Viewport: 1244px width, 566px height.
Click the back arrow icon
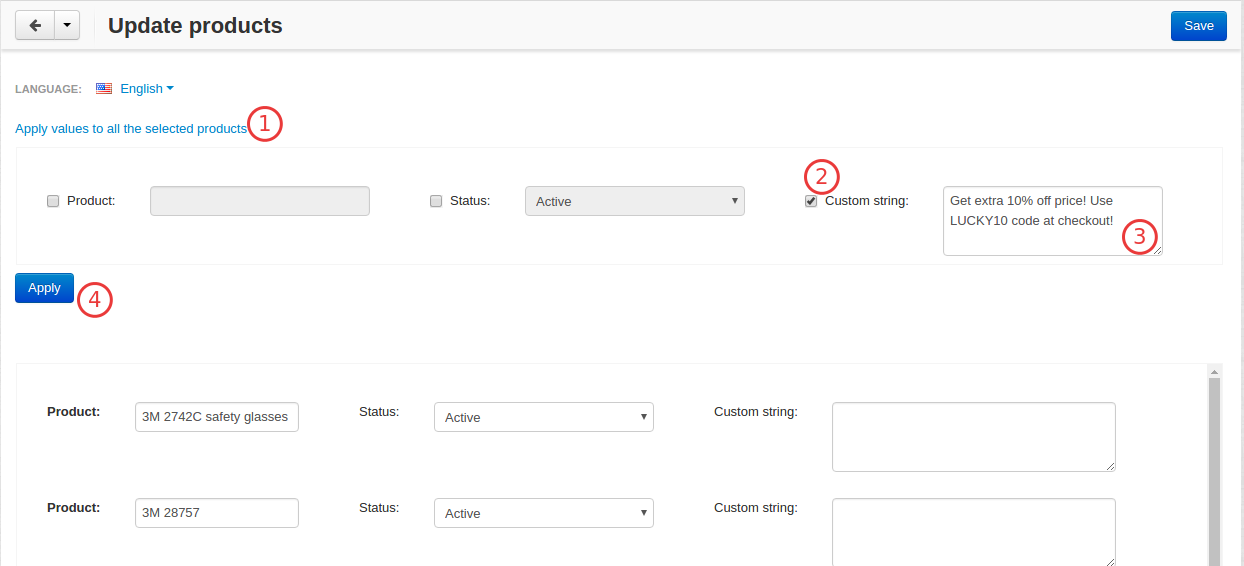34,26
